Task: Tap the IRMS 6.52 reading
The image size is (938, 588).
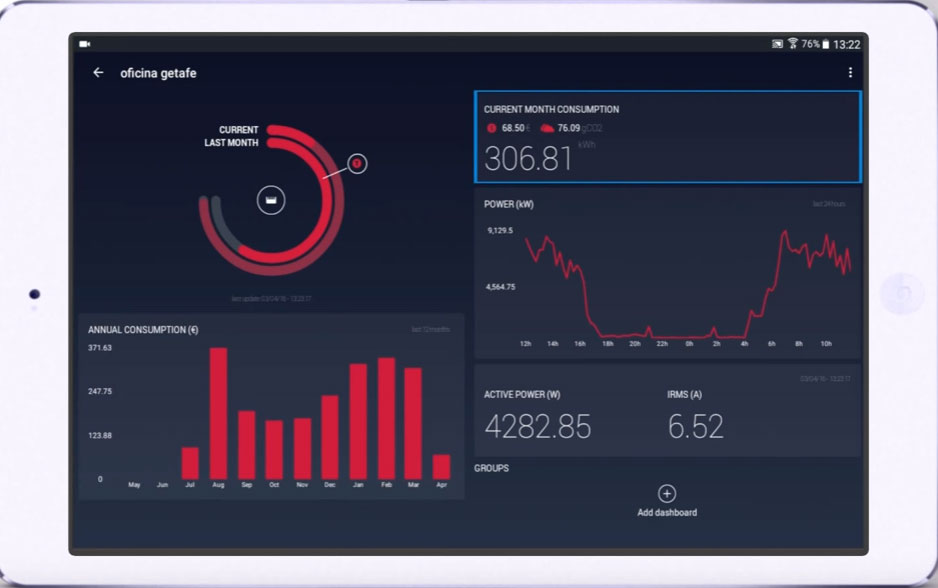Action: [x=695, y=427]
